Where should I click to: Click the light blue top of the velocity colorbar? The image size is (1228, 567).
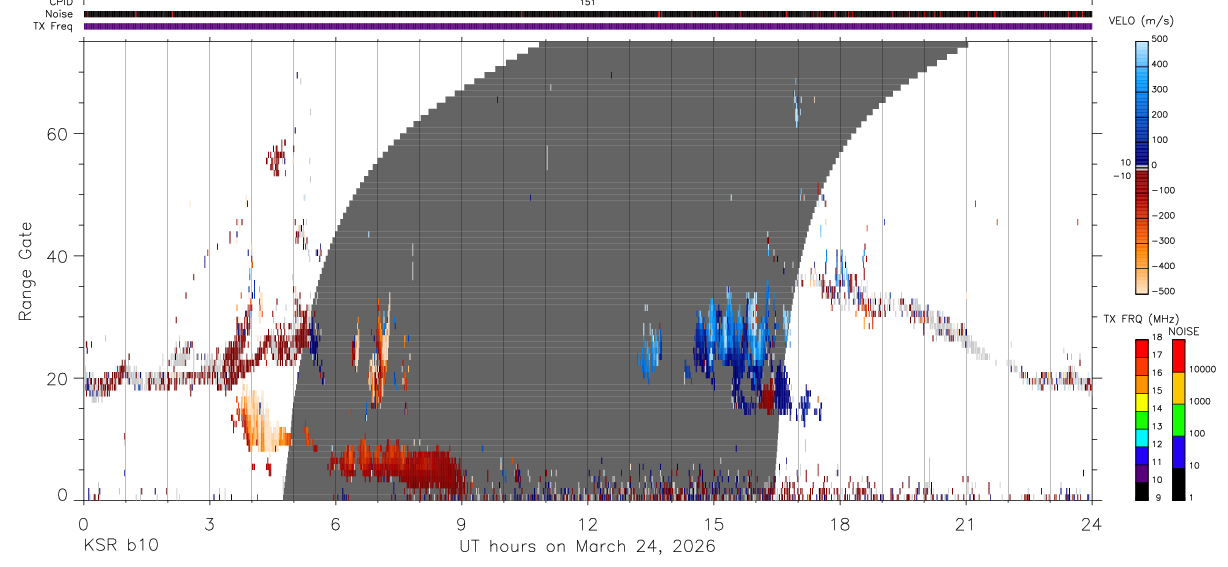(x=1142, y=52)
